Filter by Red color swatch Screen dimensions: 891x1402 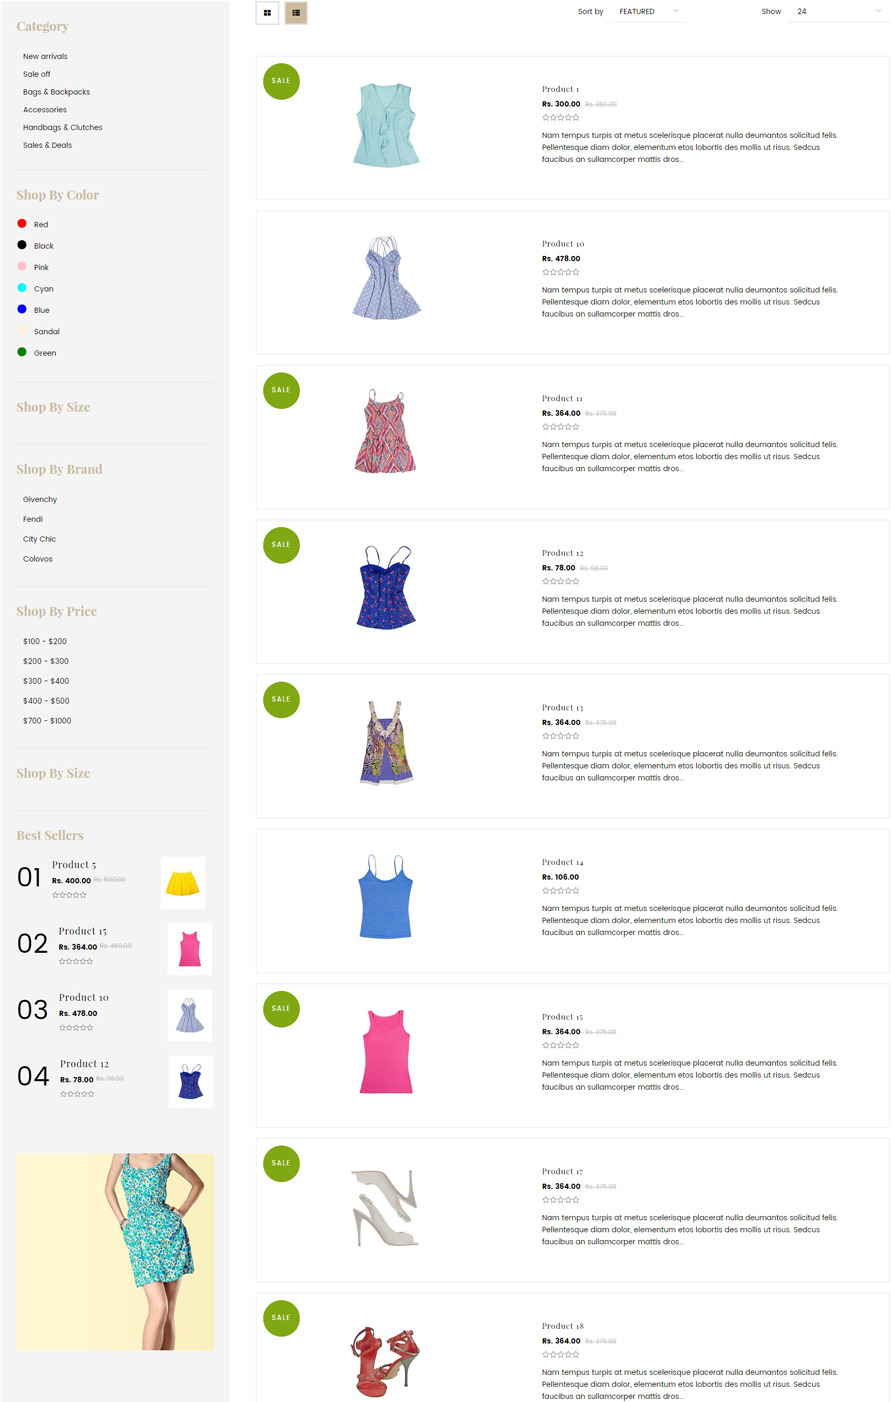[22, 224]
